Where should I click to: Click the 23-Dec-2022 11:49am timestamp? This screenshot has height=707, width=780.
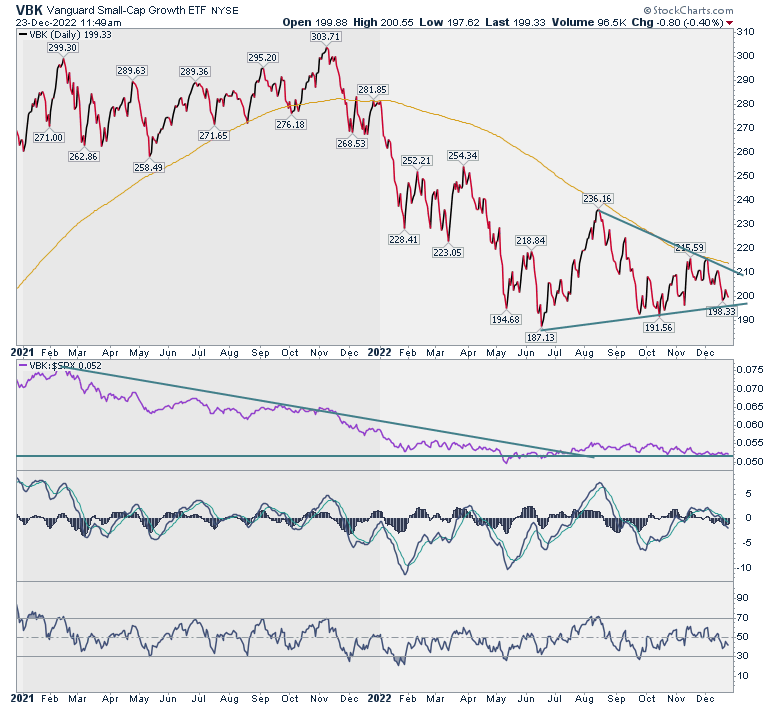(68, 22)
